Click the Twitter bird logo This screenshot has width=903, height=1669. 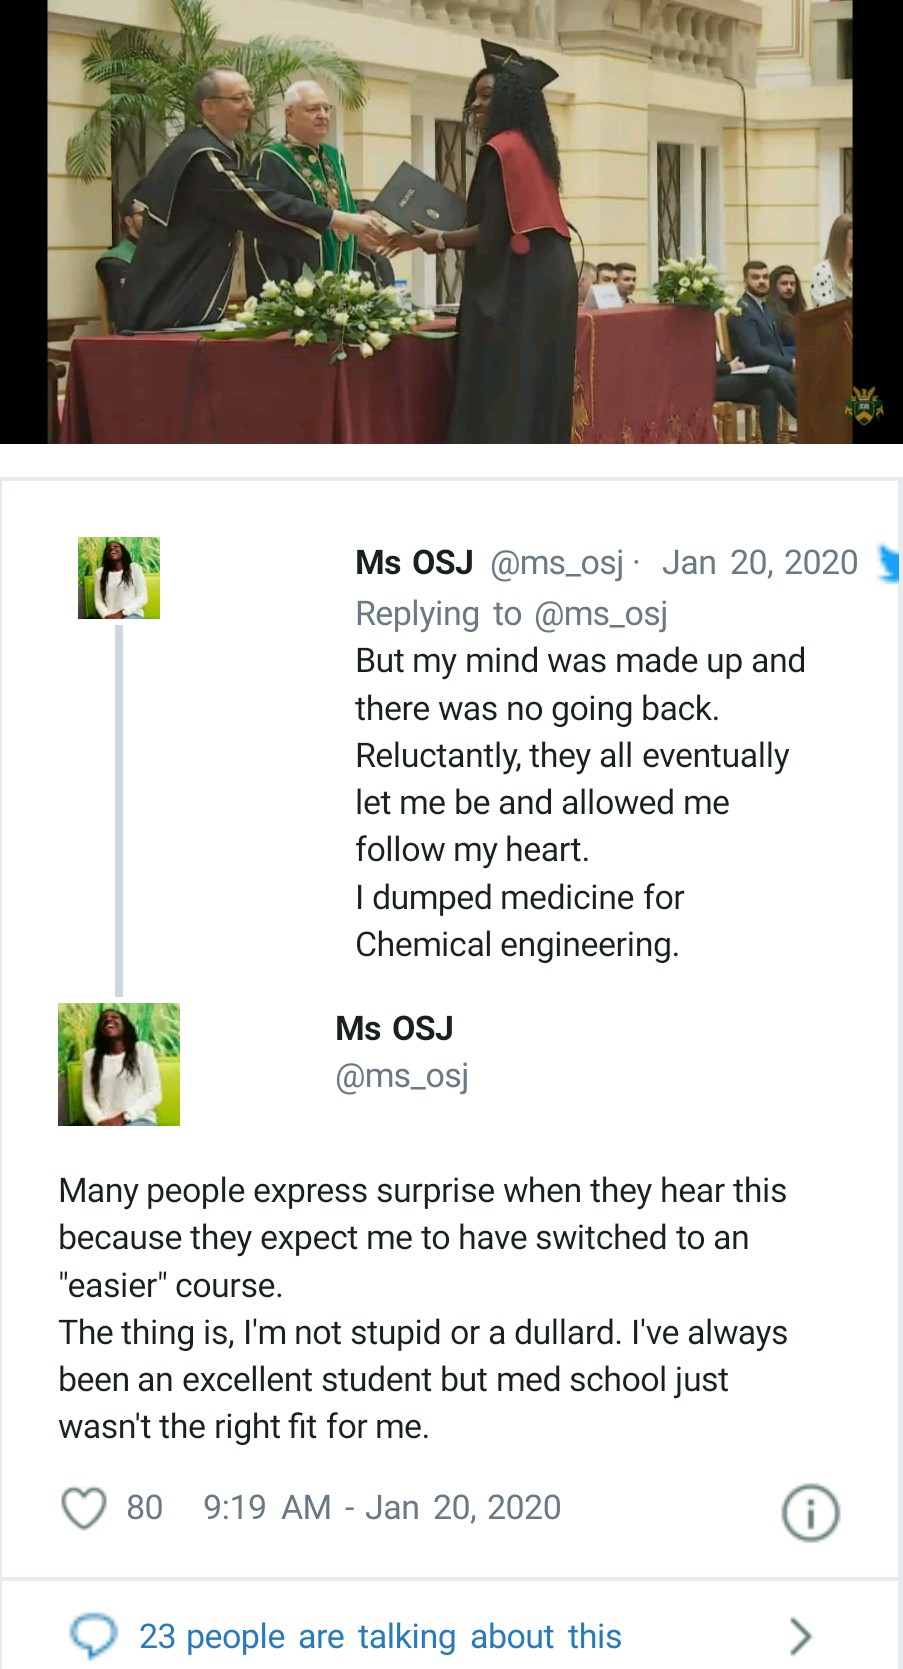889,563
